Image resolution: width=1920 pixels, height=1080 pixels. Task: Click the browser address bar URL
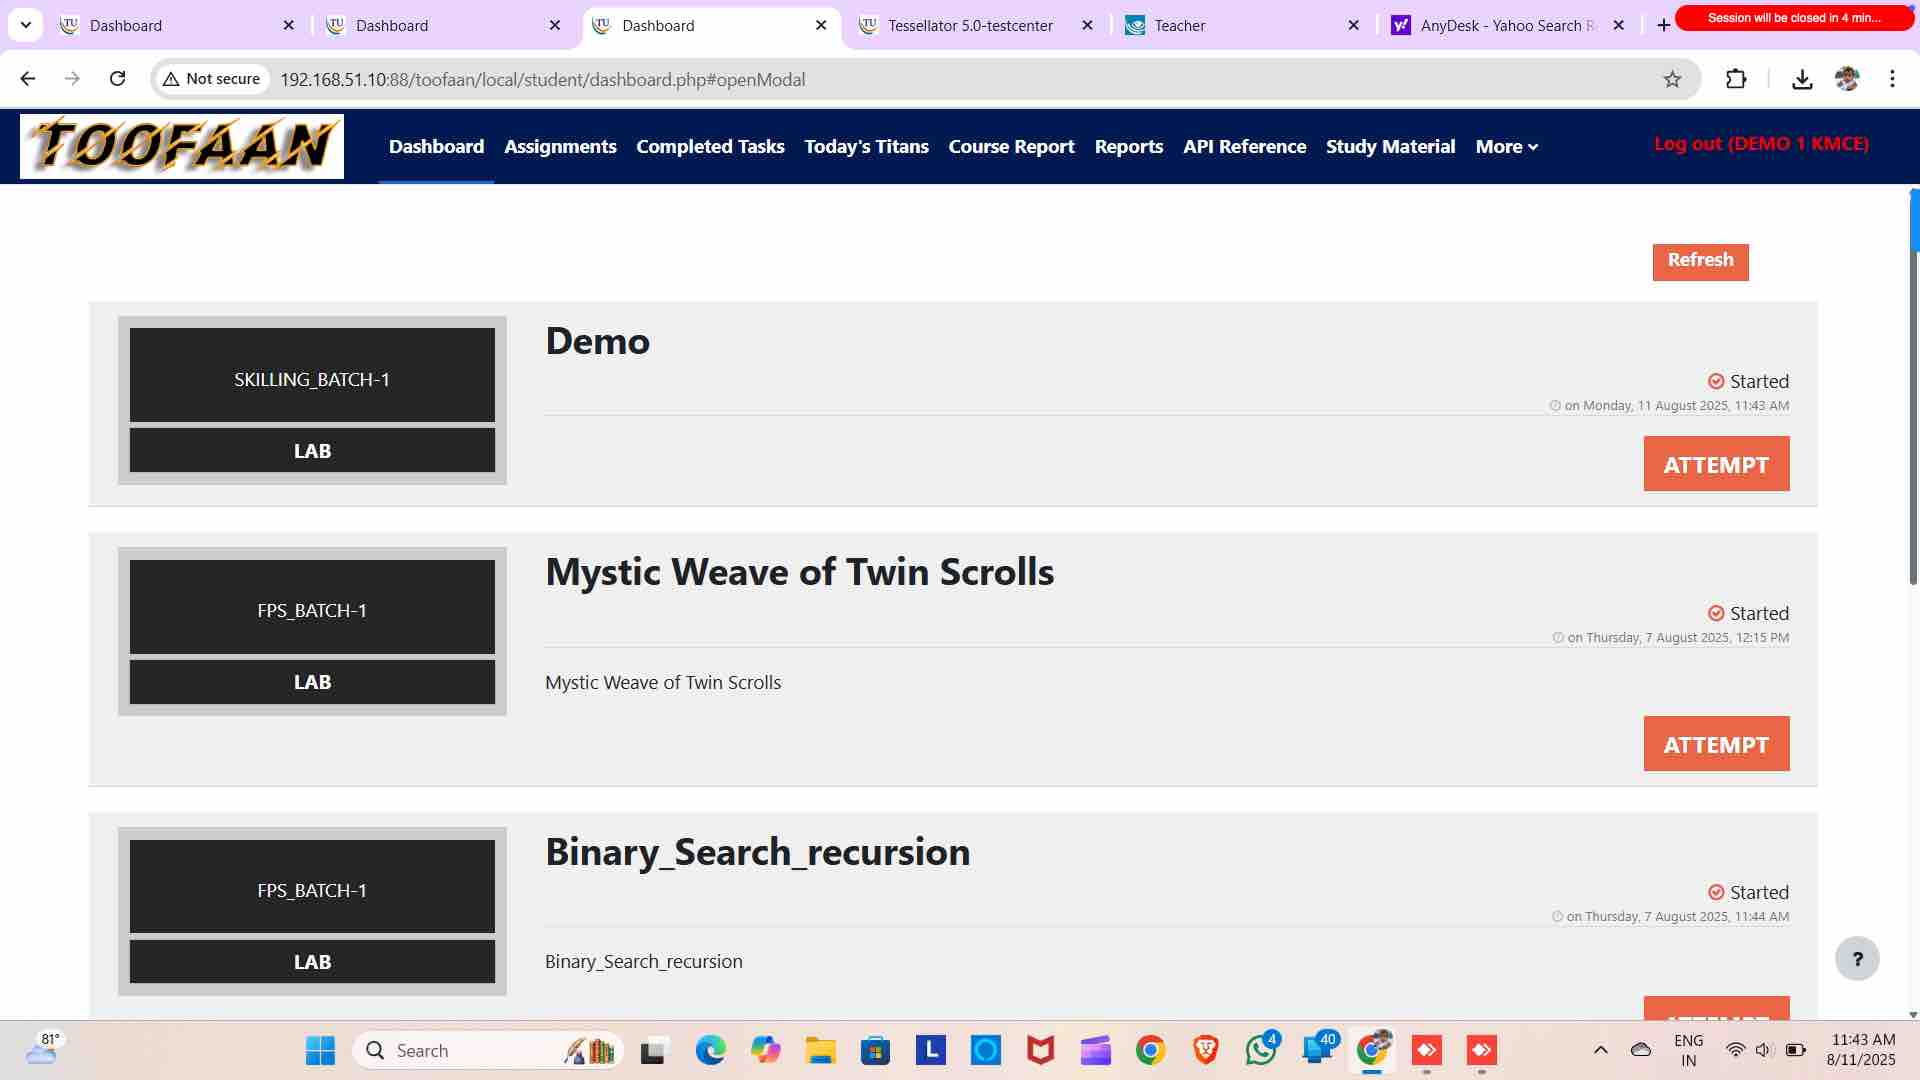pyautogui.click(x=542, y=79)
